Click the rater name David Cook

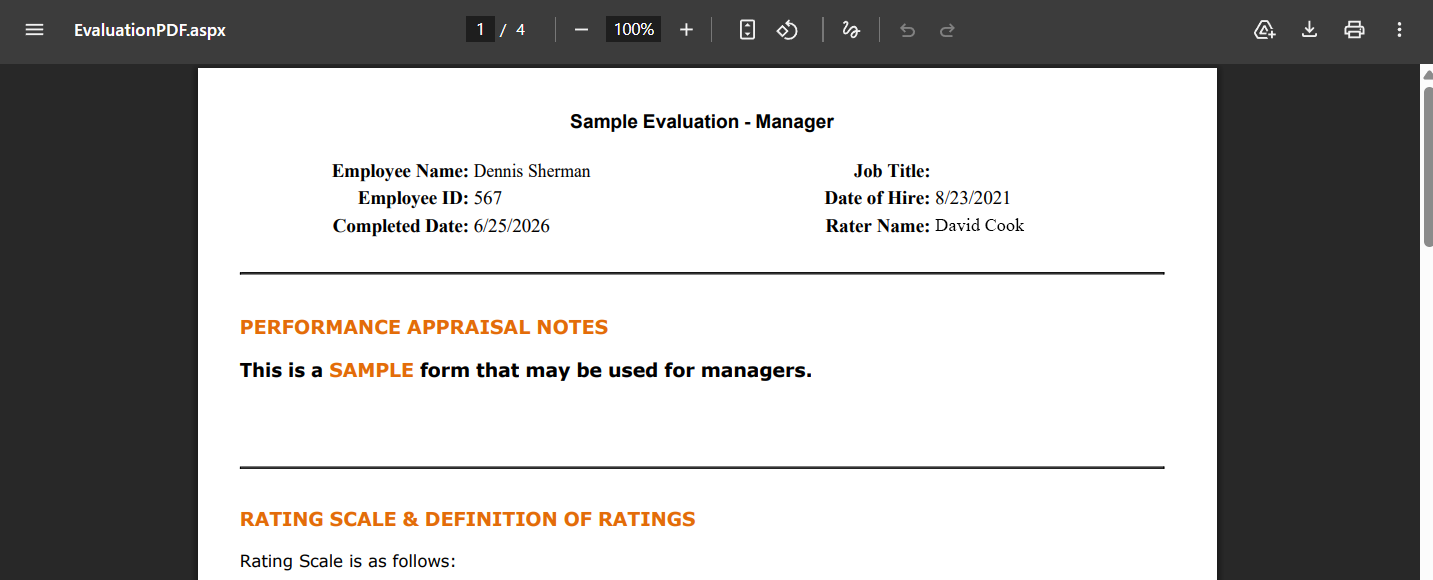(980, 226)
